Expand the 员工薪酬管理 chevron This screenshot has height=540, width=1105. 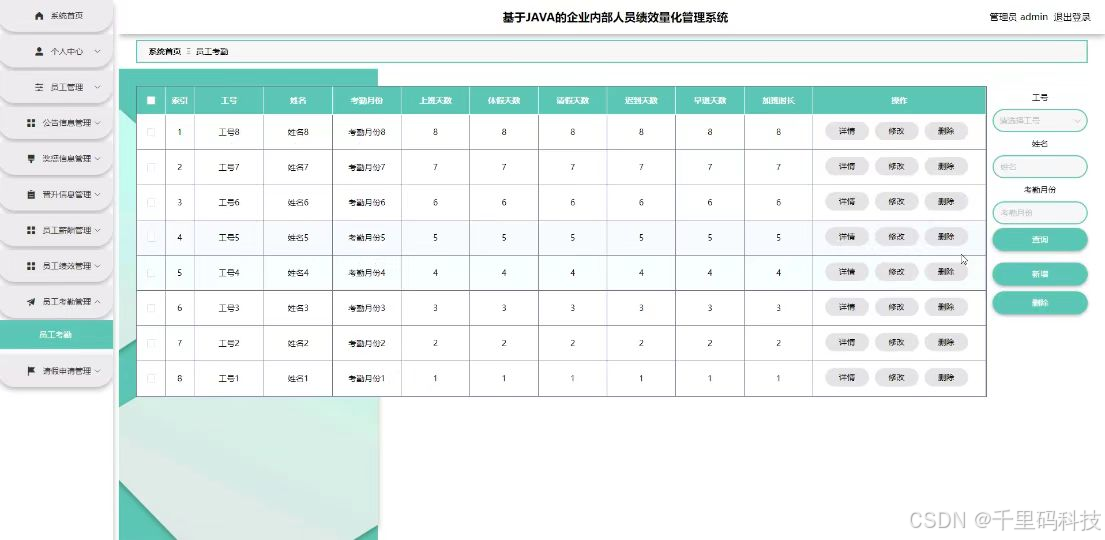(x=98, y=231)
